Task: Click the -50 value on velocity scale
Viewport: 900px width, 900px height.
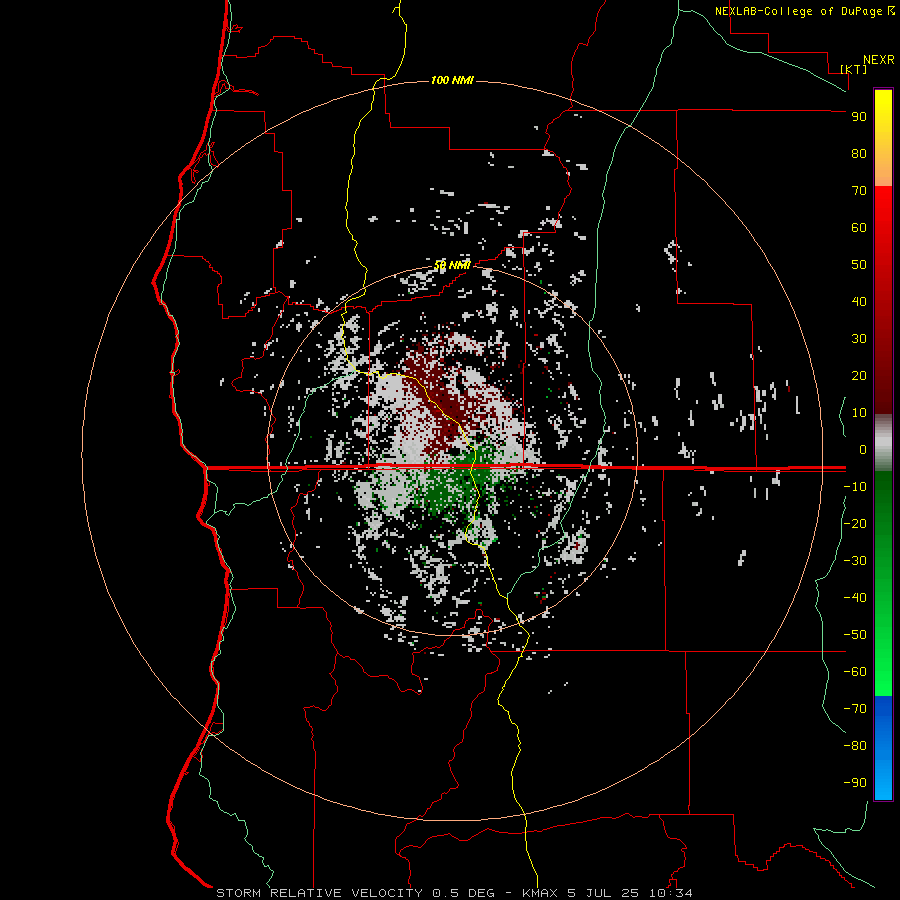Action: click(x=855, y=635)
